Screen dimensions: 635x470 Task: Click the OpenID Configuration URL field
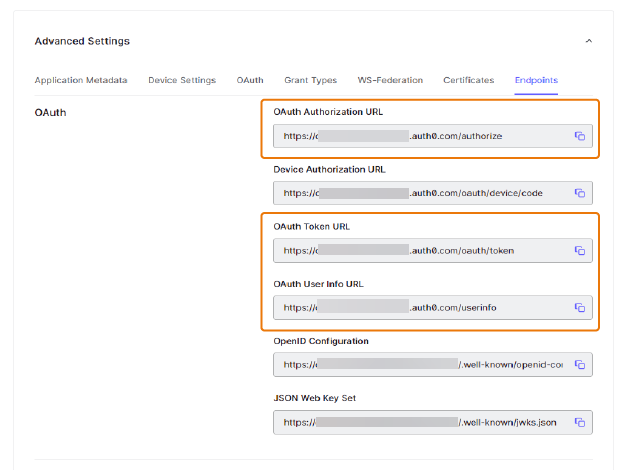pos(433,365)
